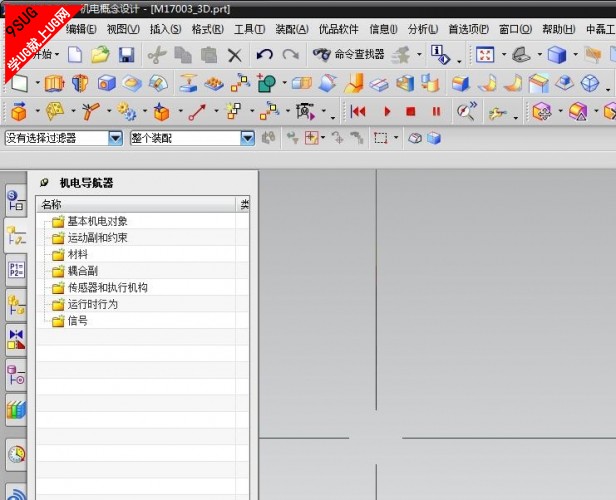Click the information i icon

[440, 54]
